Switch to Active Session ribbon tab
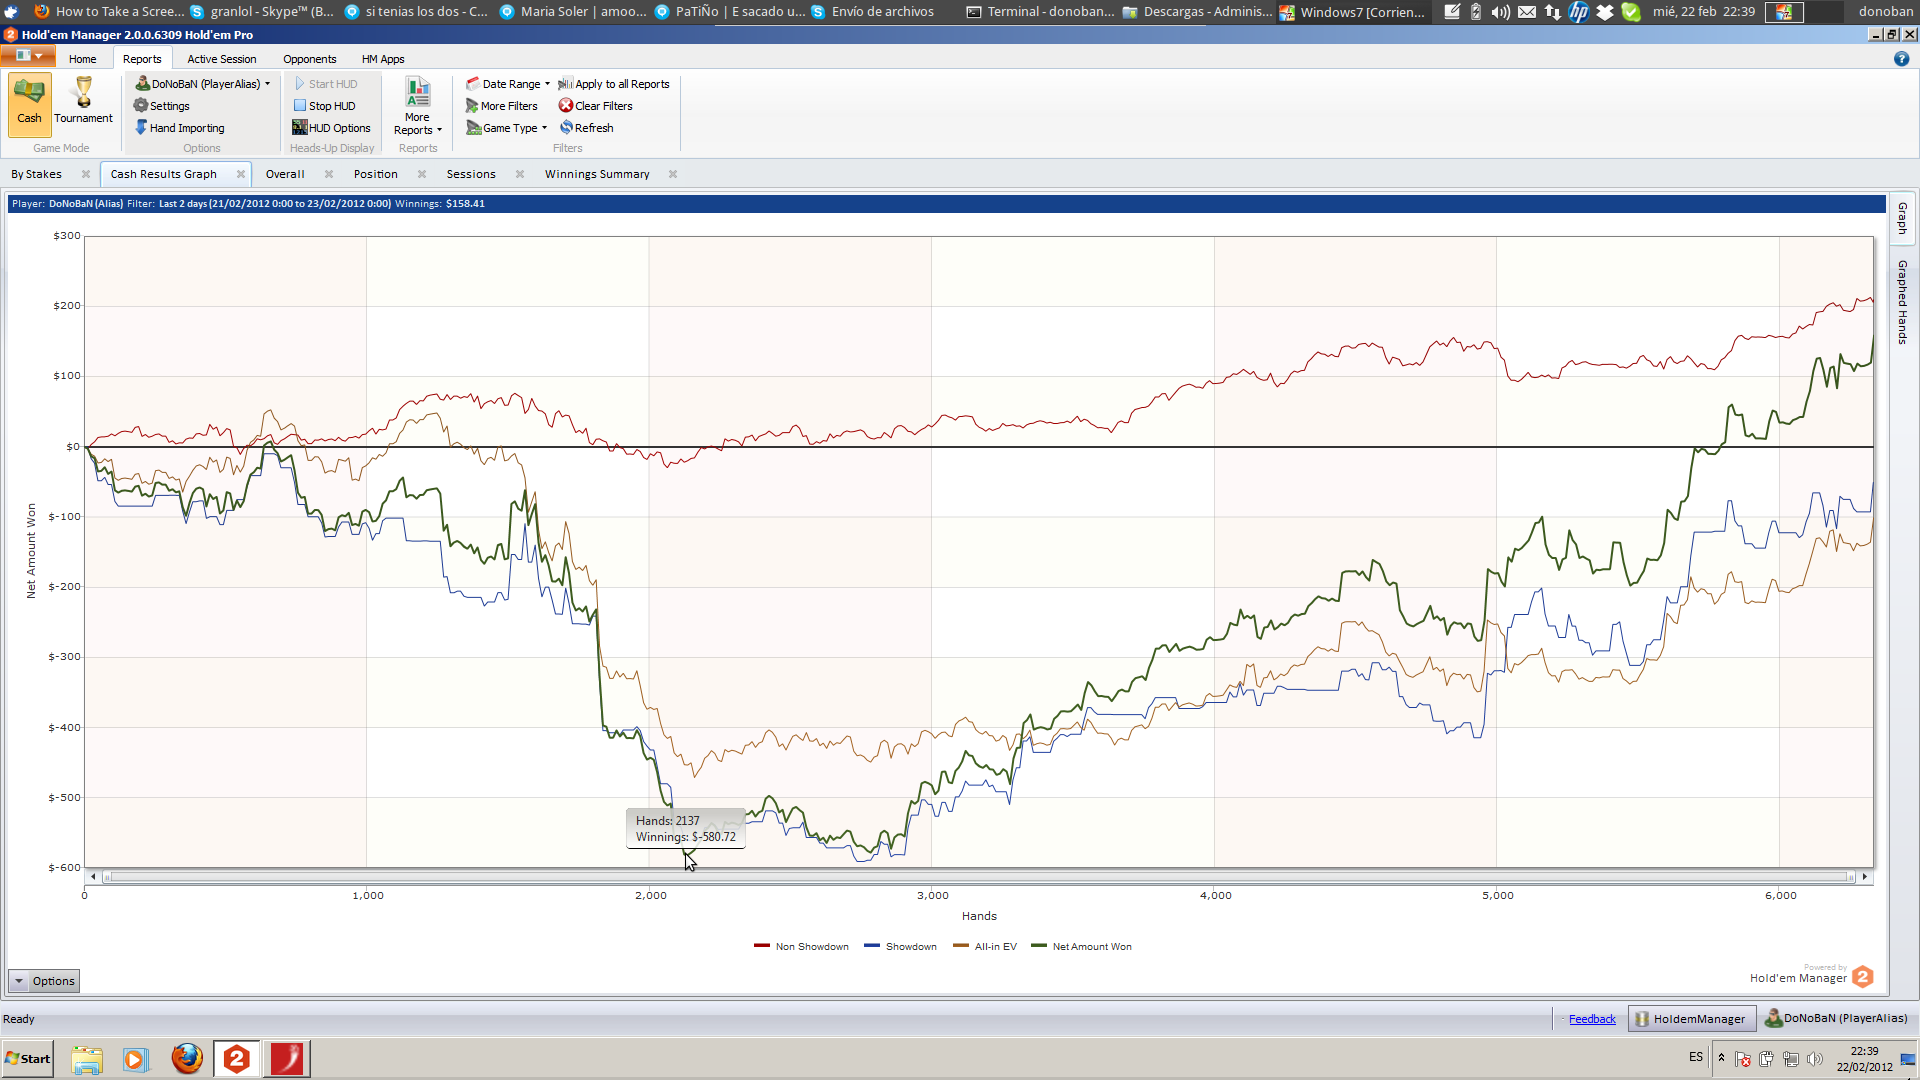The height and width of the screenshot is (1080, 1920). [x=222, y=59]
